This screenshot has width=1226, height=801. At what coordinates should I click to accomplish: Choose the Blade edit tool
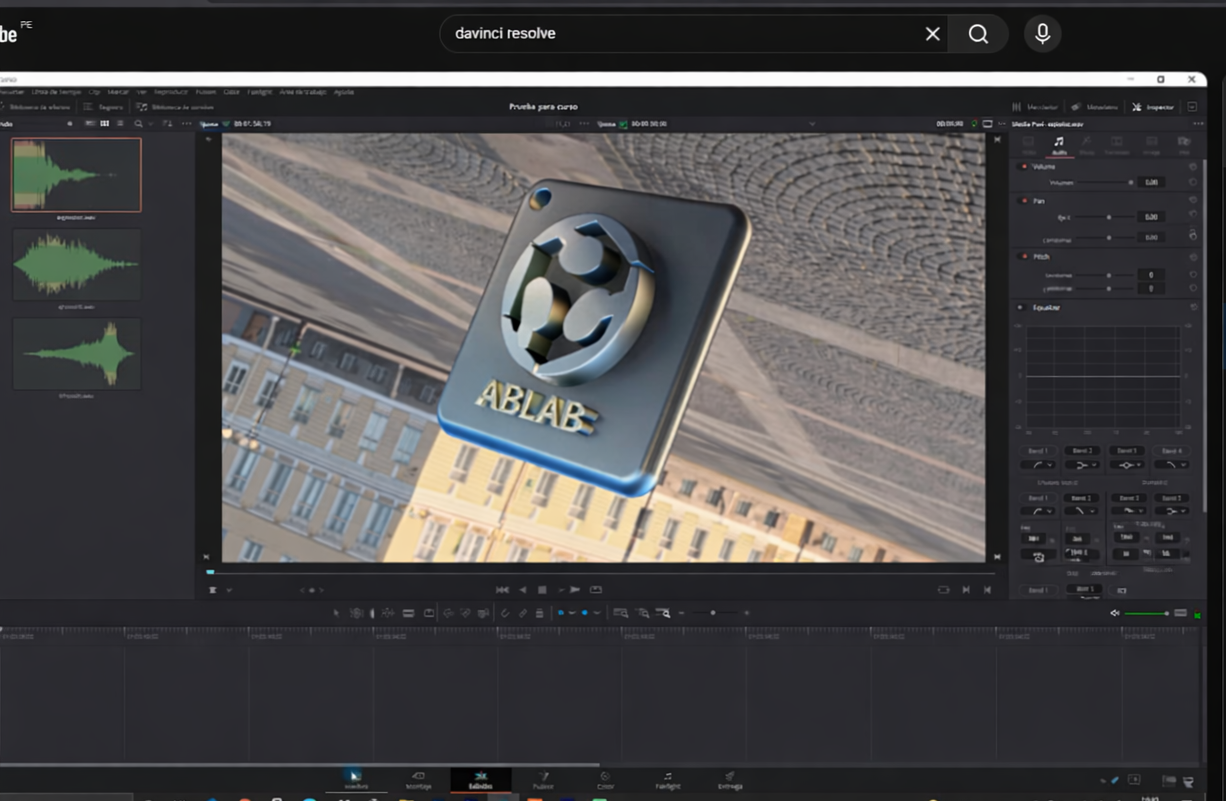388,612
